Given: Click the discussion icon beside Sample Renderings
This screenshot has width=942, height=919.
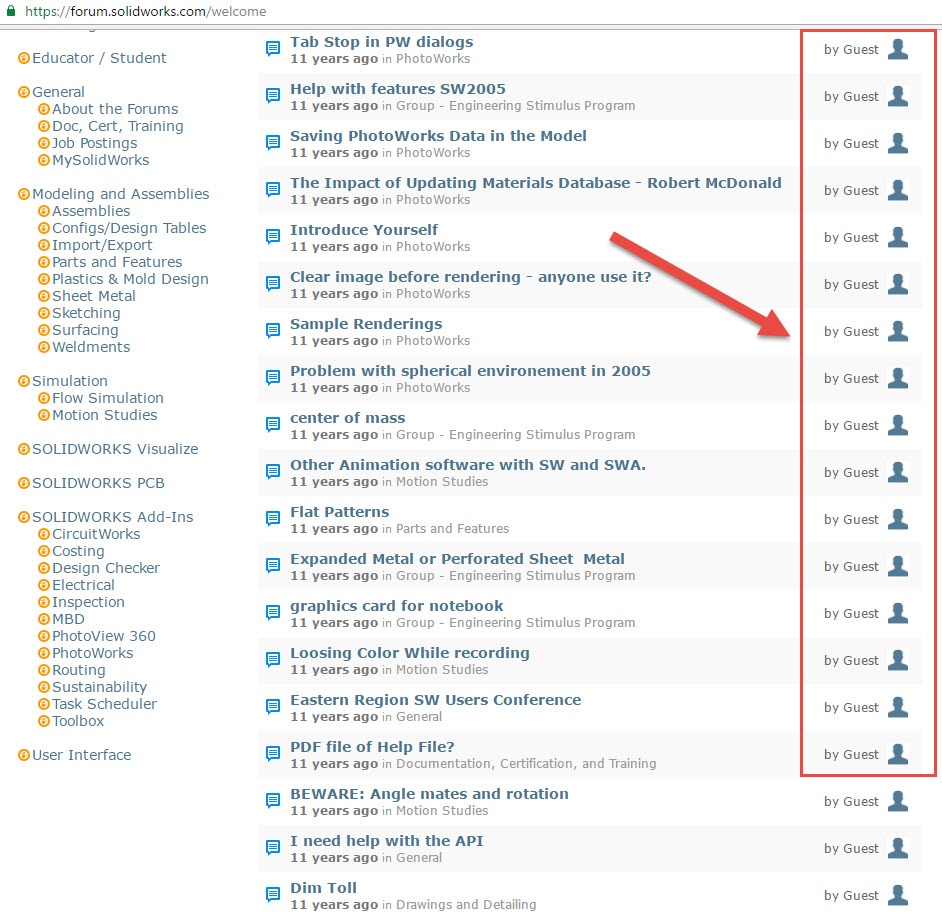Looking at the screenshot, I should (273, 330).
